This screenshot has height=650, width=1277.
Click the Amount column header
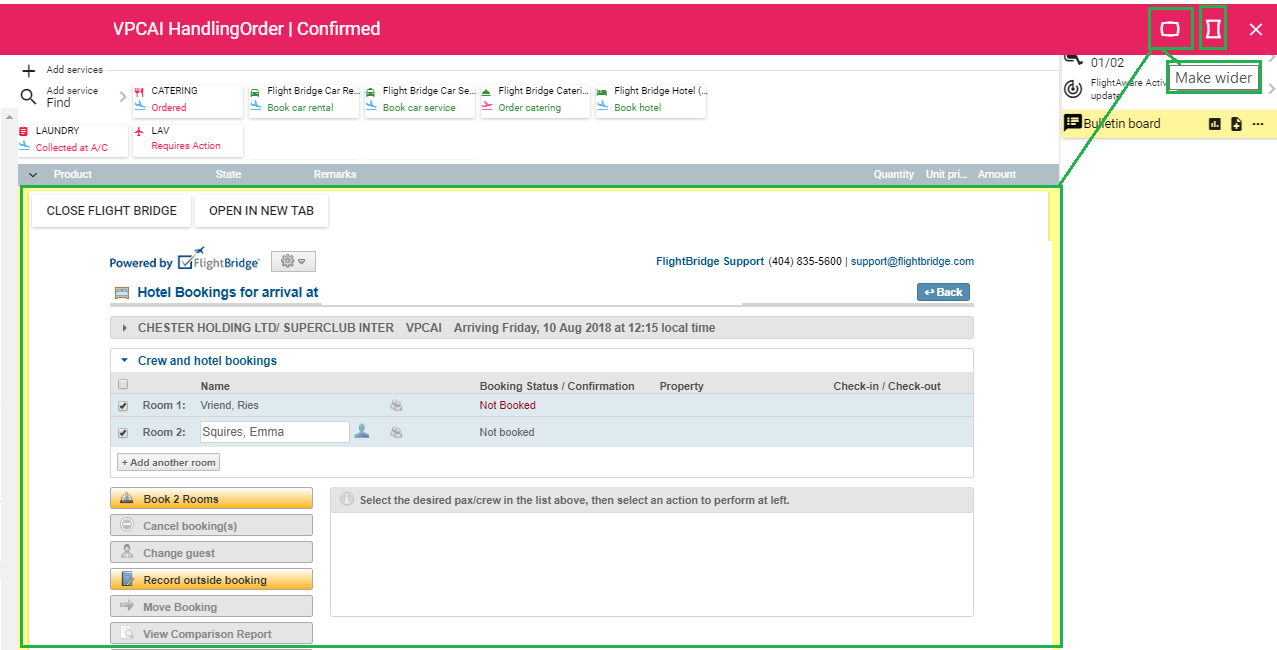996,174
